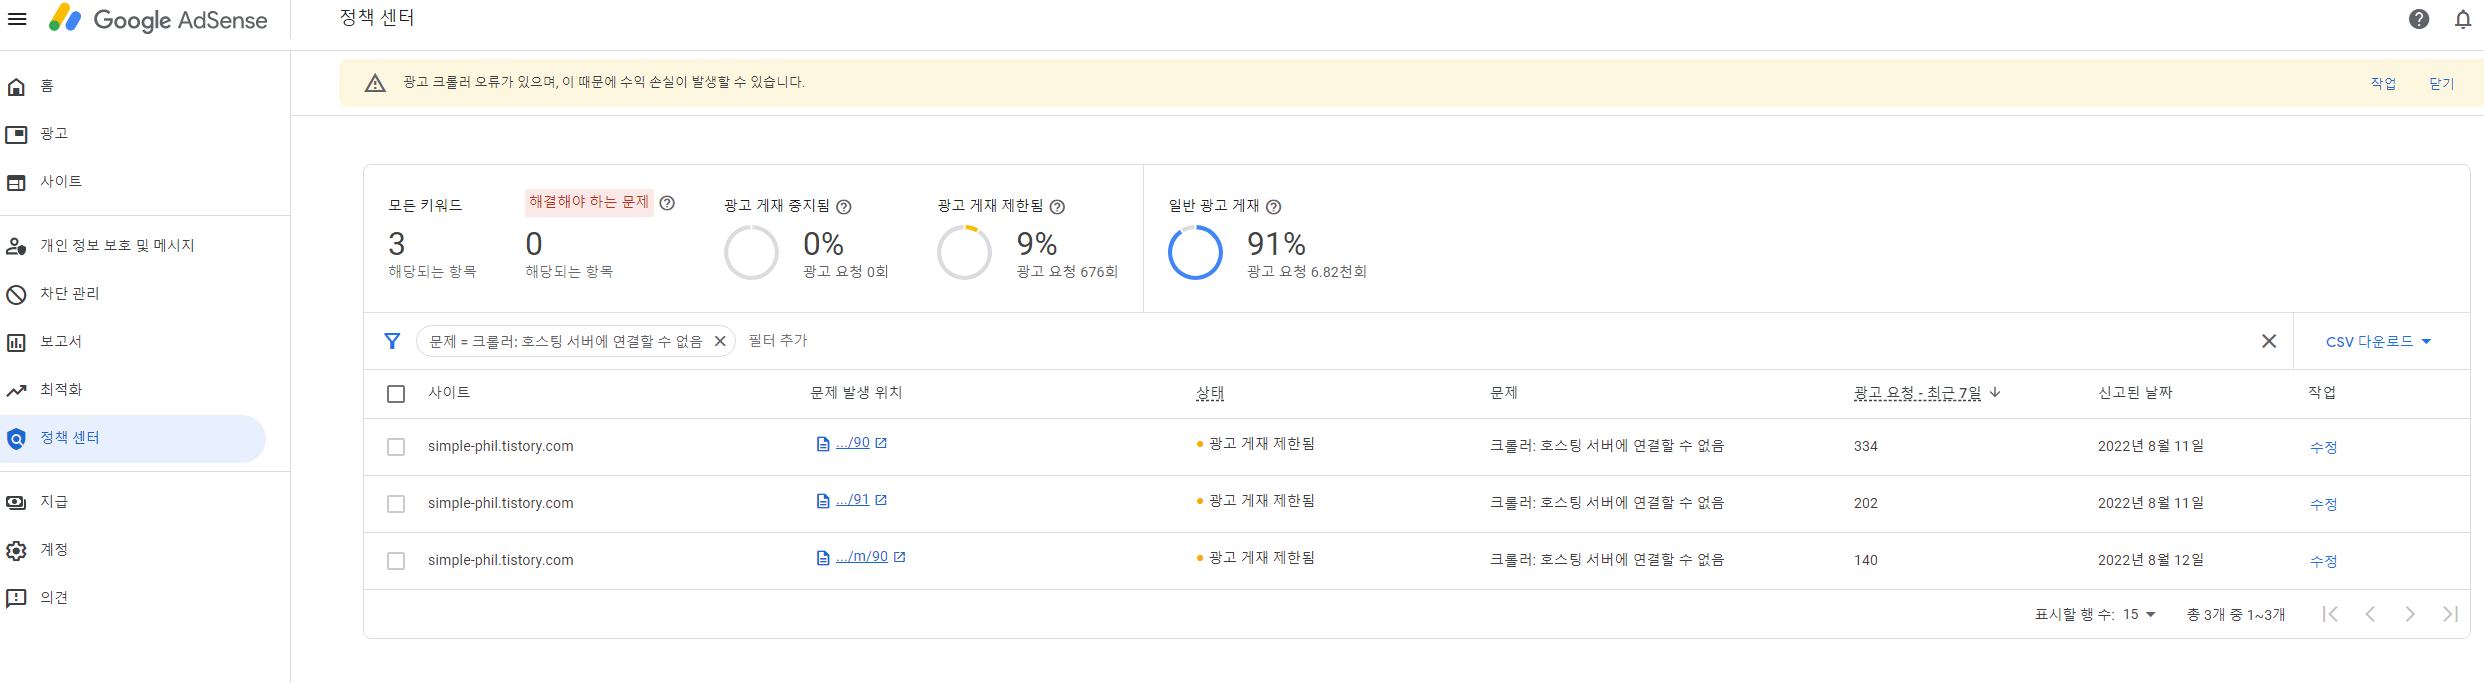
Task: Click the 보고서 chart icon
Action: 16,342
